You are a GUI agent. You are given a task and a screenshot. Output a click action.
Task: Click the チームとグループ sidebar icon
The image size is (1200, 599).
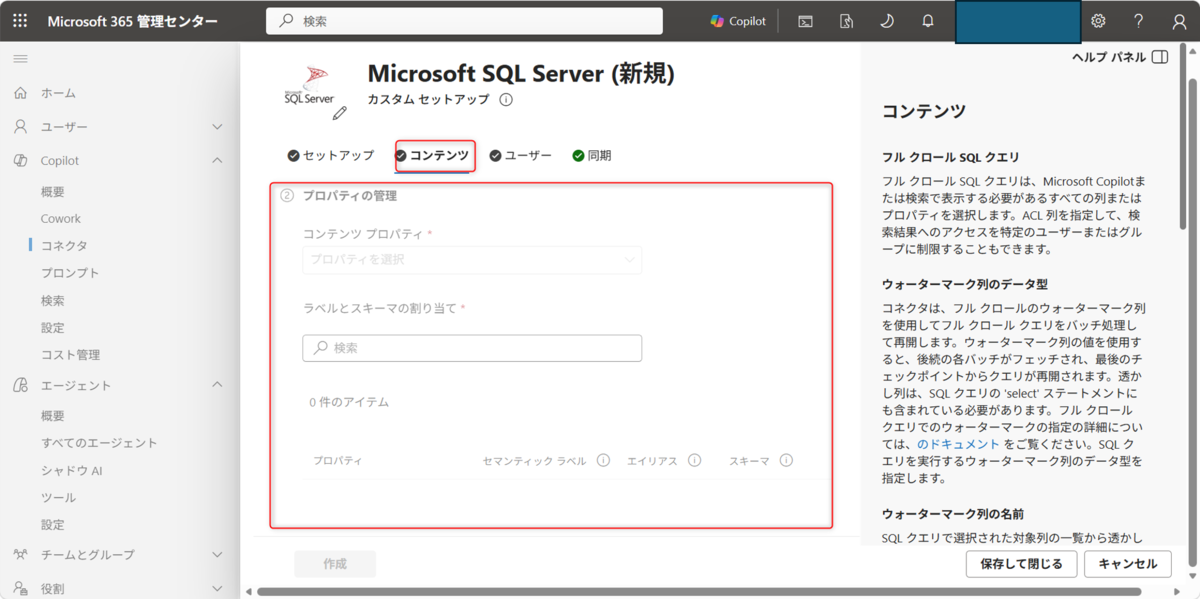20,554
